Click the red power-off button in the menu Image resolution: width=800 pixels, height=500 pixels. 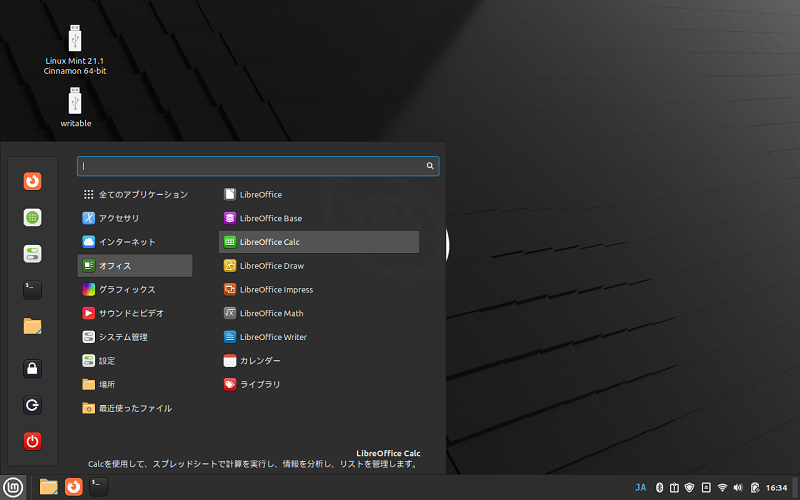[x=32, y=441]
